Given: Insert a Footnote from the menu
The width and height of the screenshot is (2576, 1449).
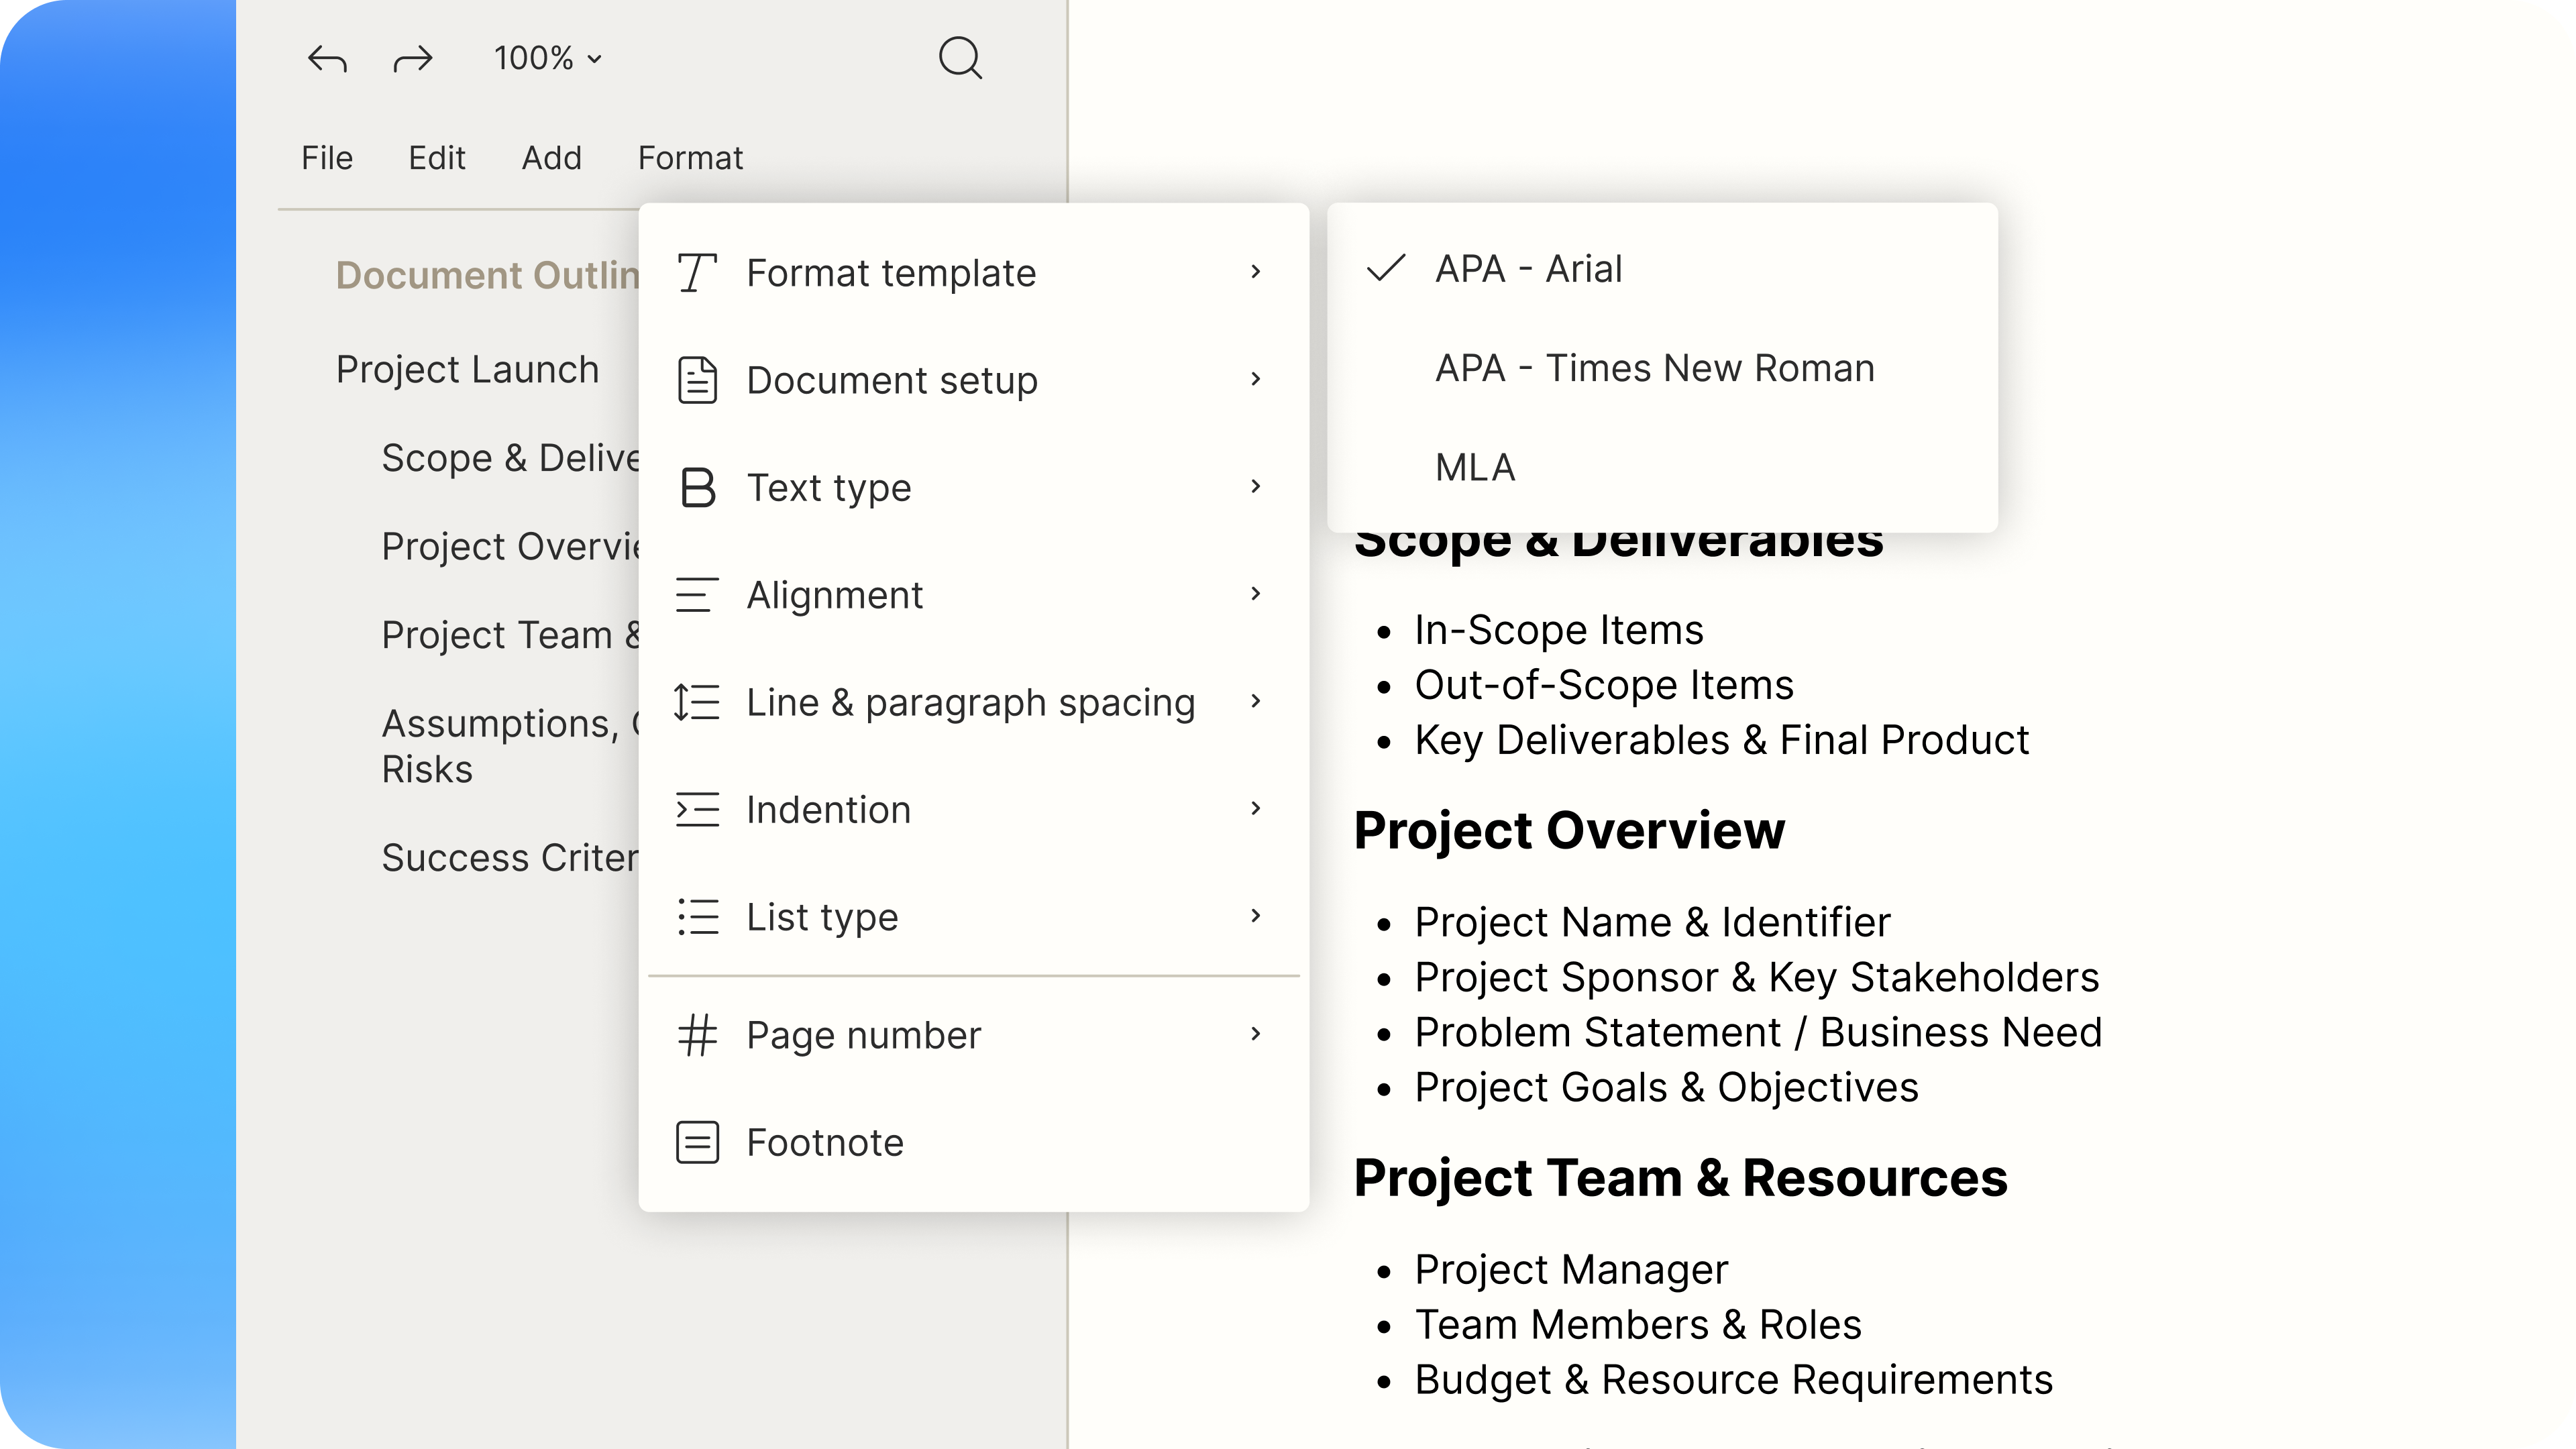Looking at the screenshot, I should (824, 1142).
